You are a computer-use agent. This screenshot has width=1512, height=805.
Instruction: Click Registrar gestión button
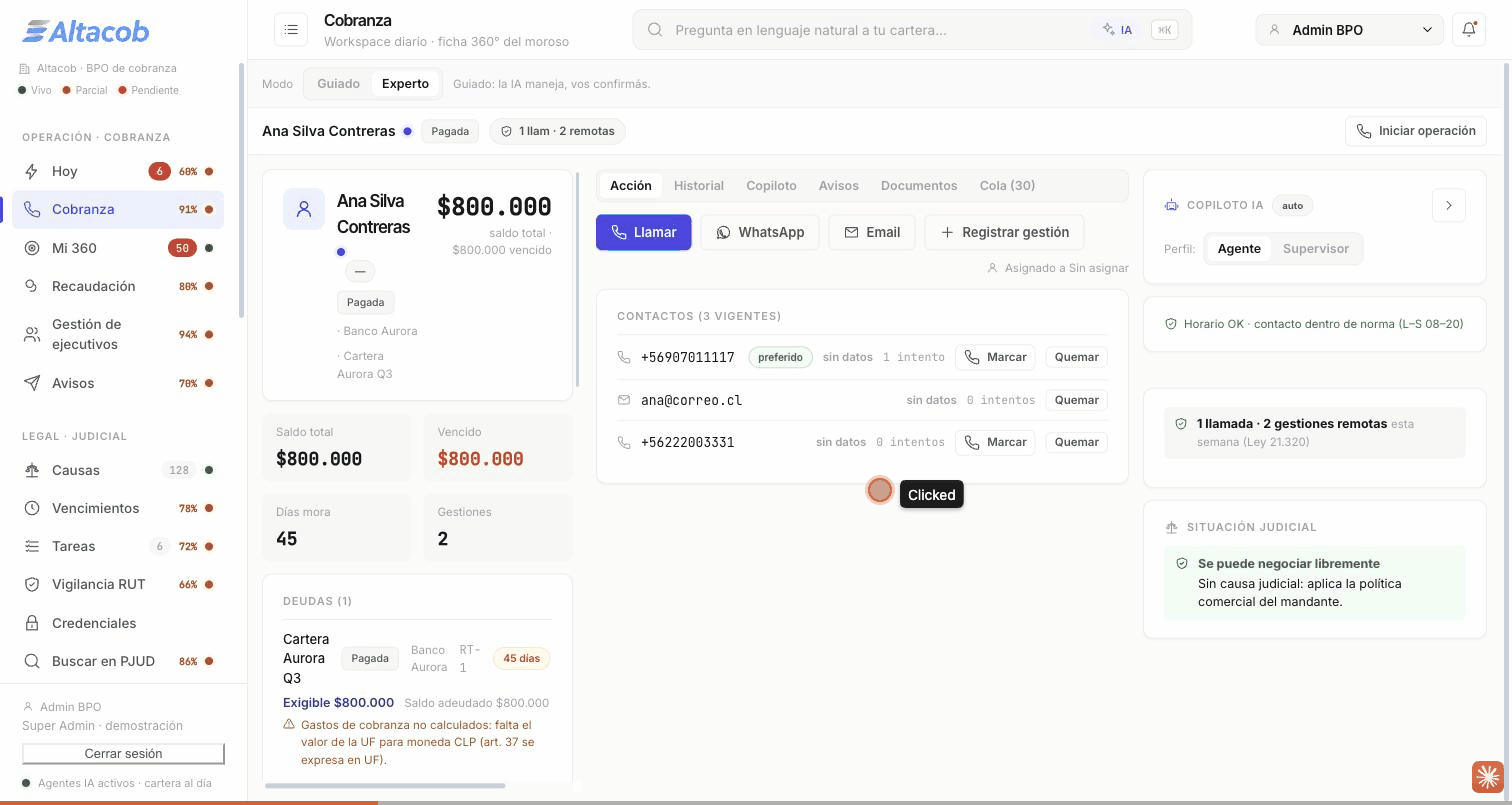(x=1004, y=232)
